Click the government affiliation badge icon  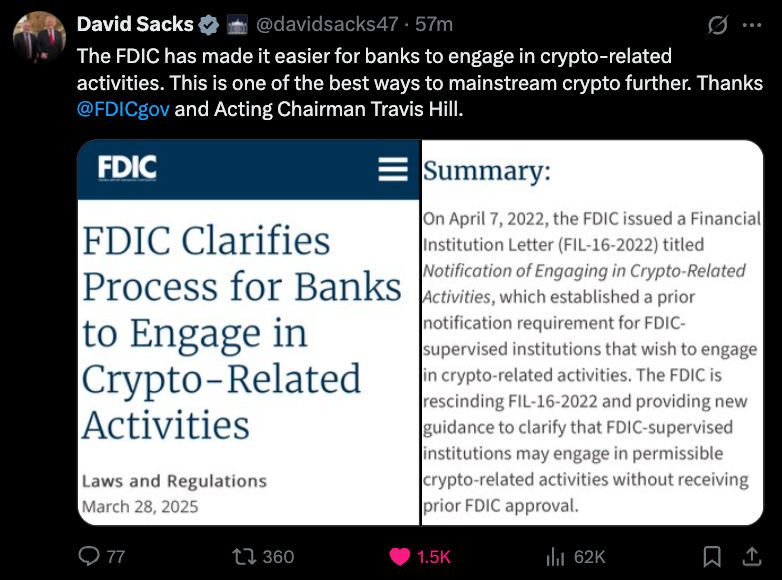[x=238, y=24]
